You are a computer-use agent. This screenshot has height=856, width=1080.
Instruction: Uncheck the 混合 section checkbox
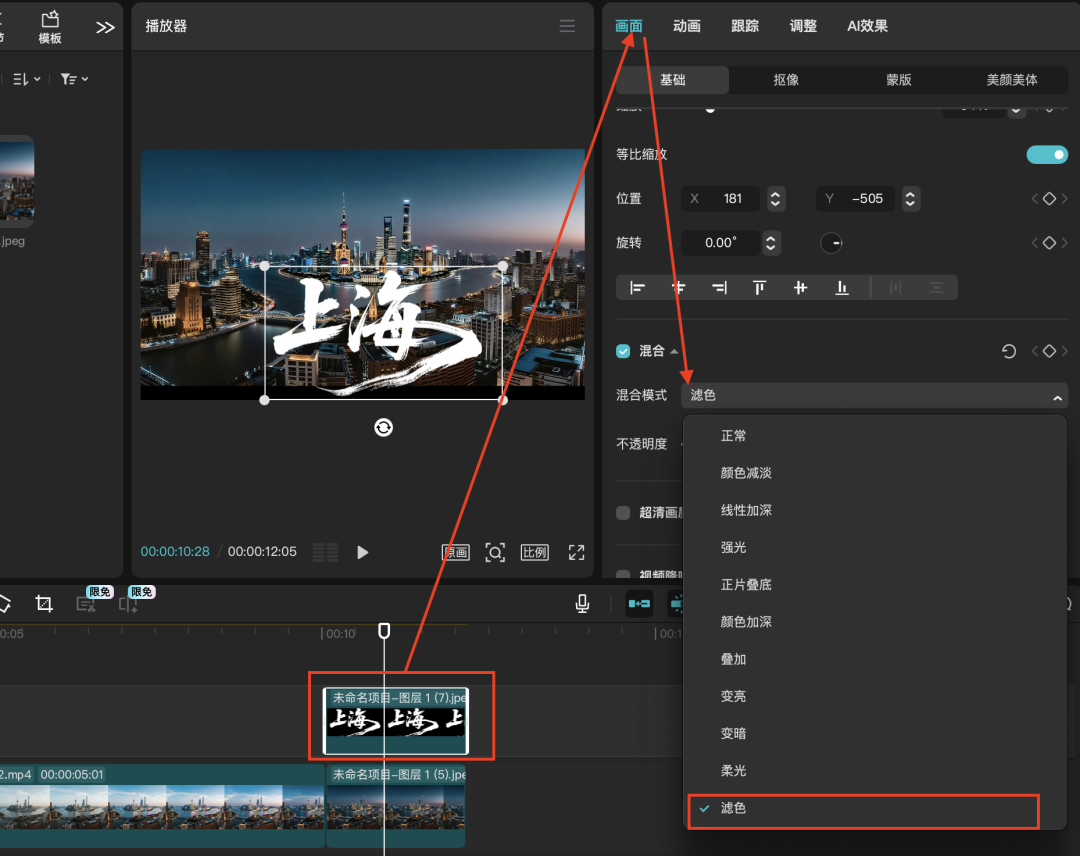[x=621, y=350]
